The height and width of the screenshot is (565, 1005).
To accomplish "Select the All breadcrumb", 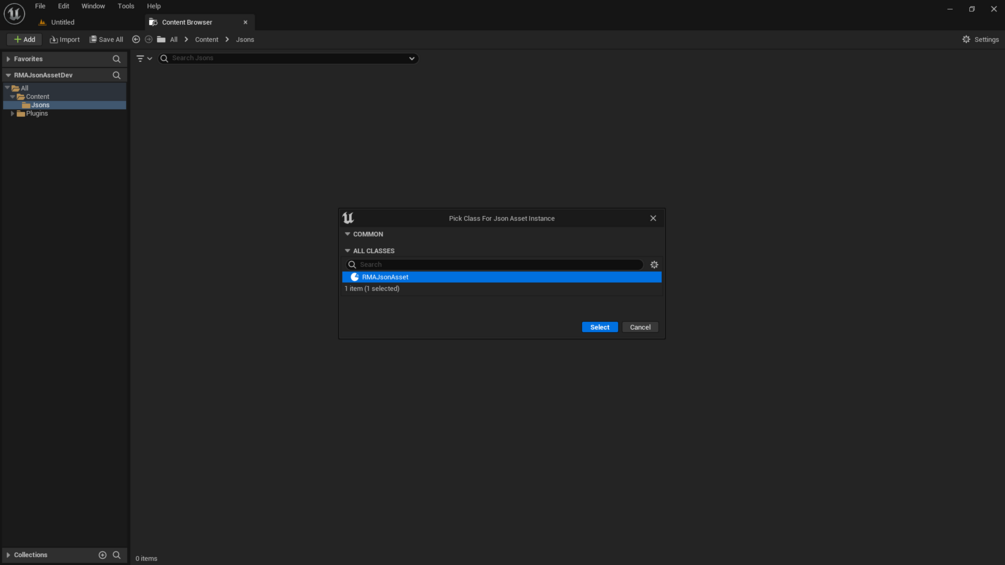I will [x=174, y=40].
